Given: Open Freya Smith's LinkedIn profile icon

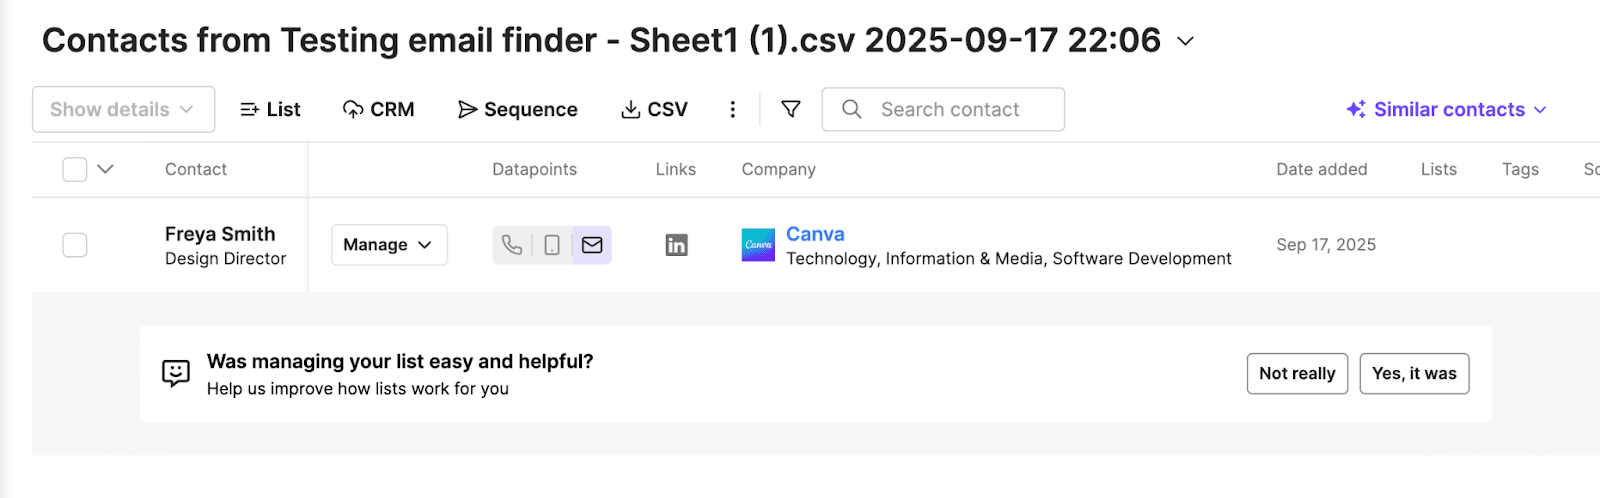Looking at the screenshot, I should click(x=677, y=245).
